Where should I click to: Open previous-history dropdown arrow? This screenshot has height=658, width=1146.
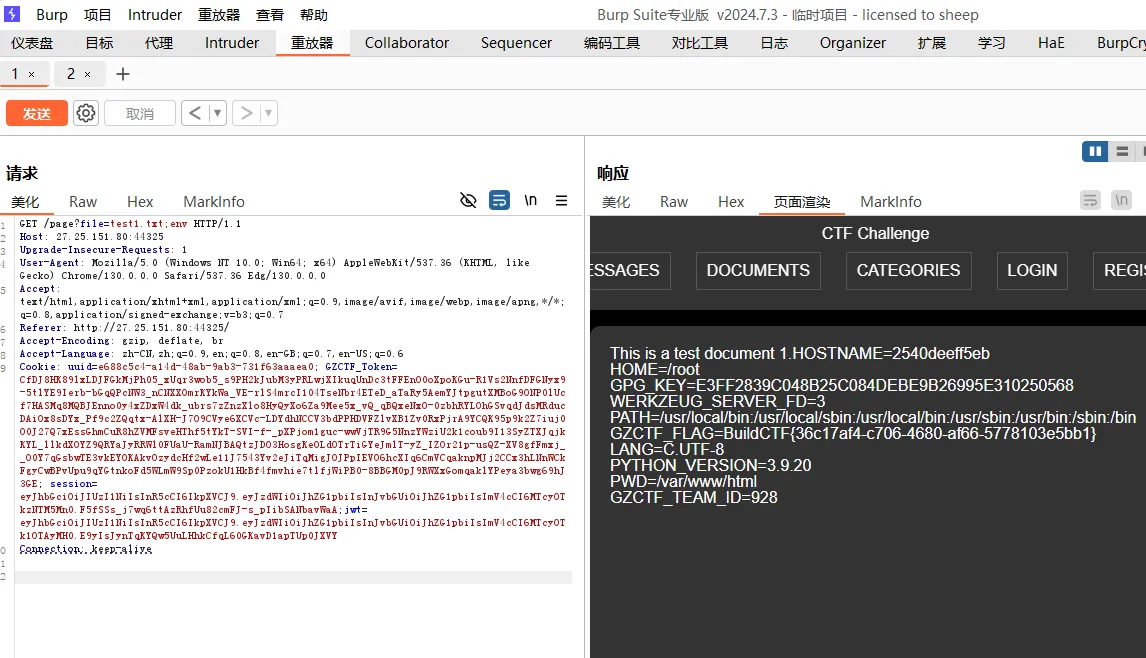[217, 113]
